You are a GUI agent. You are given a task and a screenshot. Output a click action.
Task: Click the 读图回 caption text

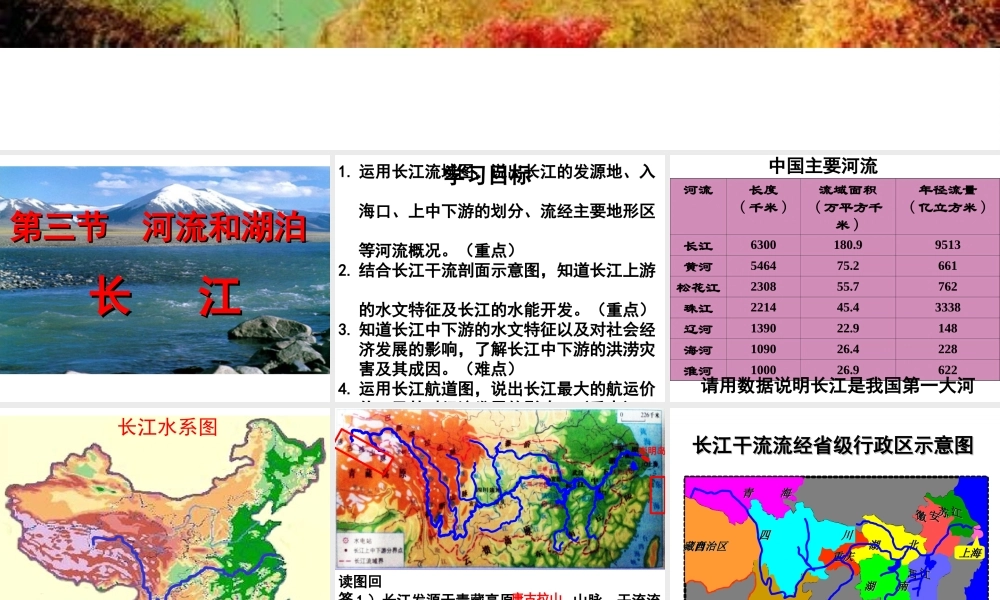point(360,581)
